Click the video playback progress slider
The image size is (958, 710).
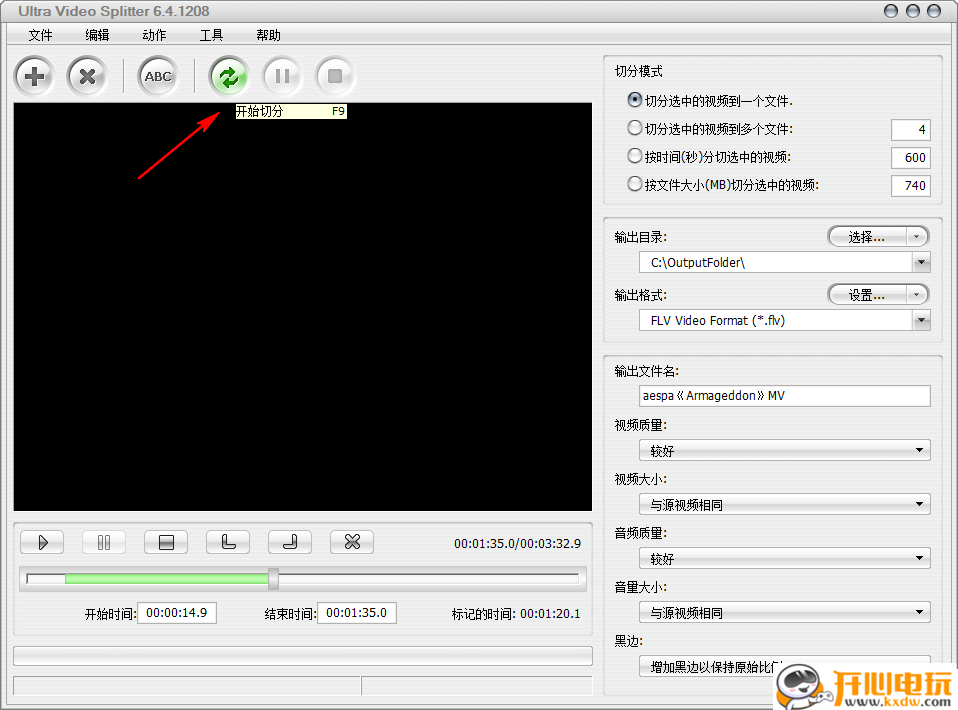273,579
